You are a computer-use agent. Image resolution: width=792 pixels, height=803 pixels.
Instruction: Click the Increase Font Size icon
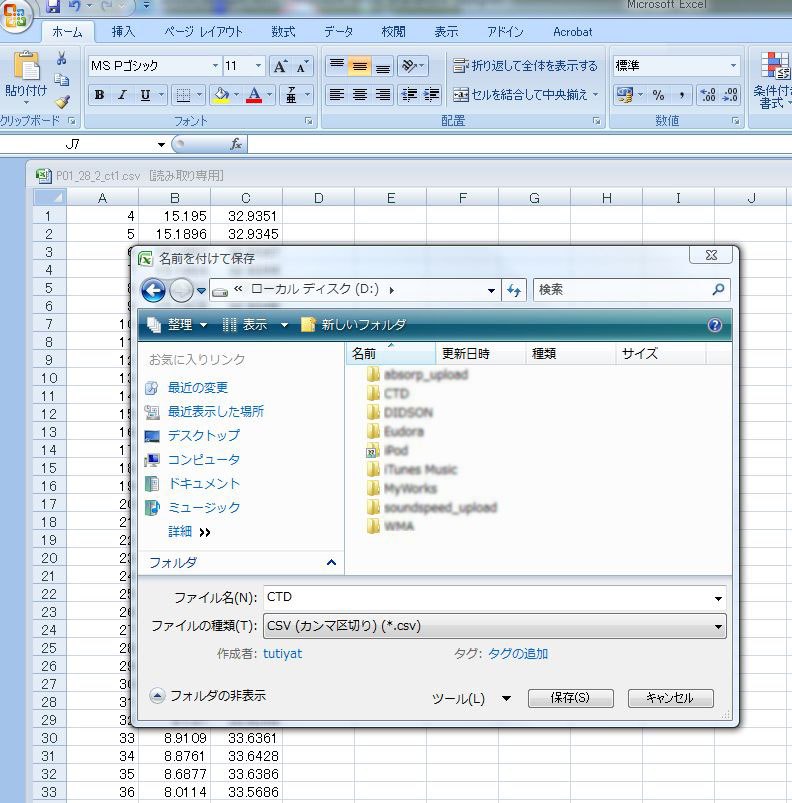[280, 66]
